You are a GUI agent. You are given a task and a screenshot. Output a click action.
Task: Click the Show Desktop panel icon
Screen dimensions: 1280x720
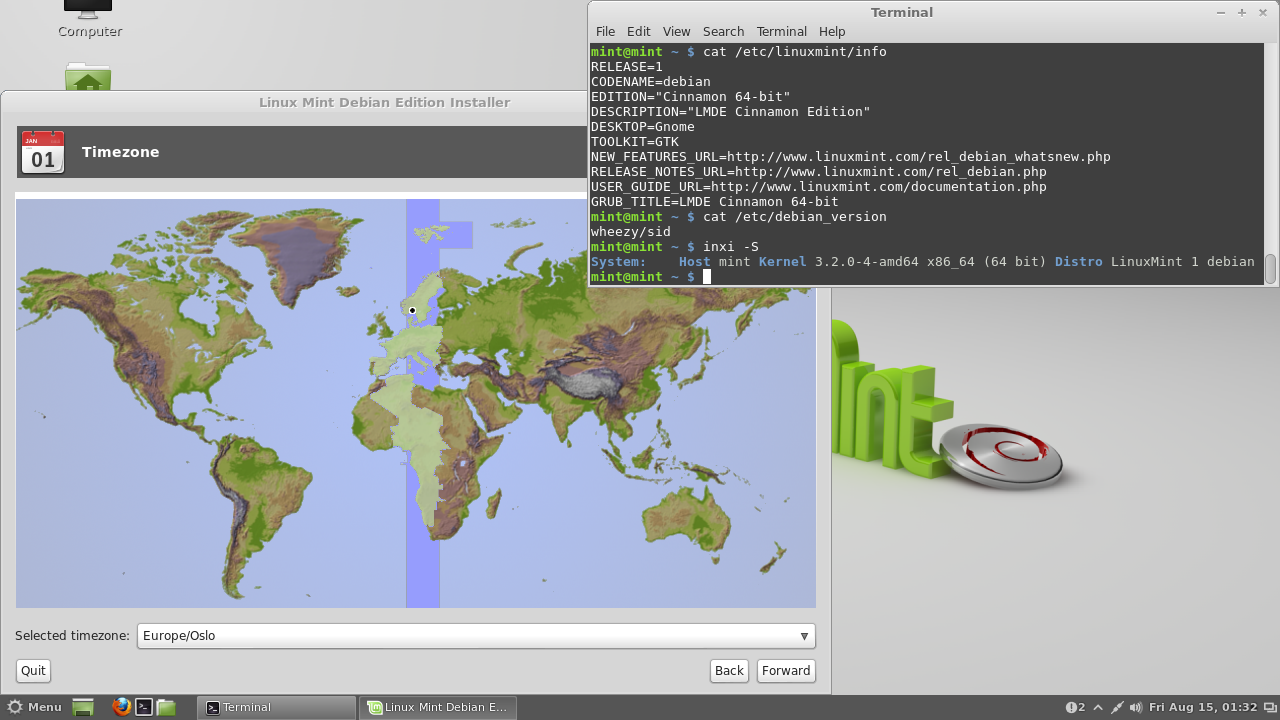click(x=83, y=707)
